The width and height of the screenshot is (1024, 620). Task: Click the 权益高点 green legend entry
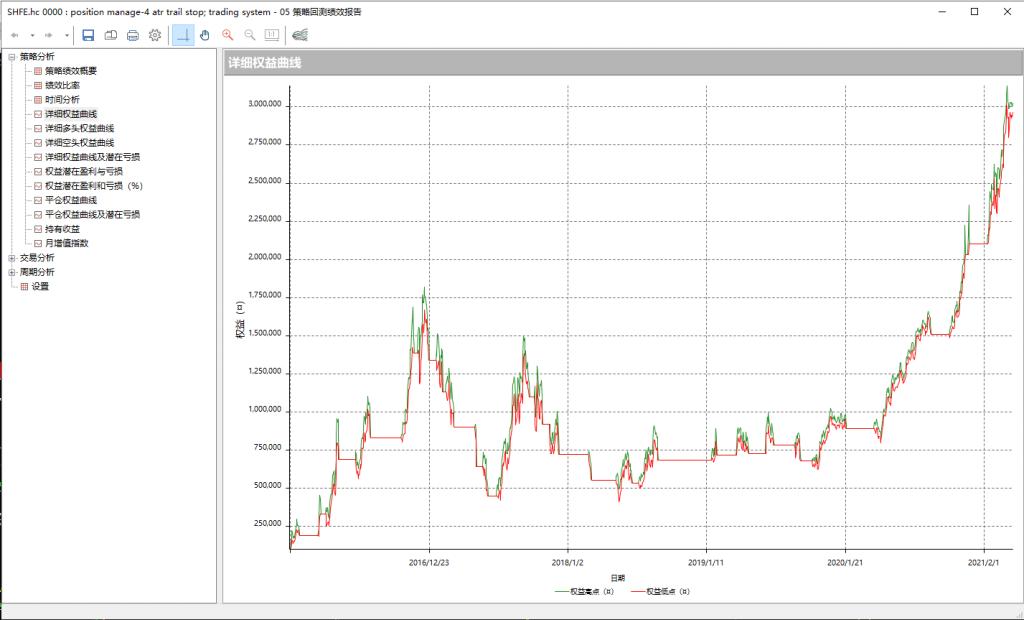584,592
